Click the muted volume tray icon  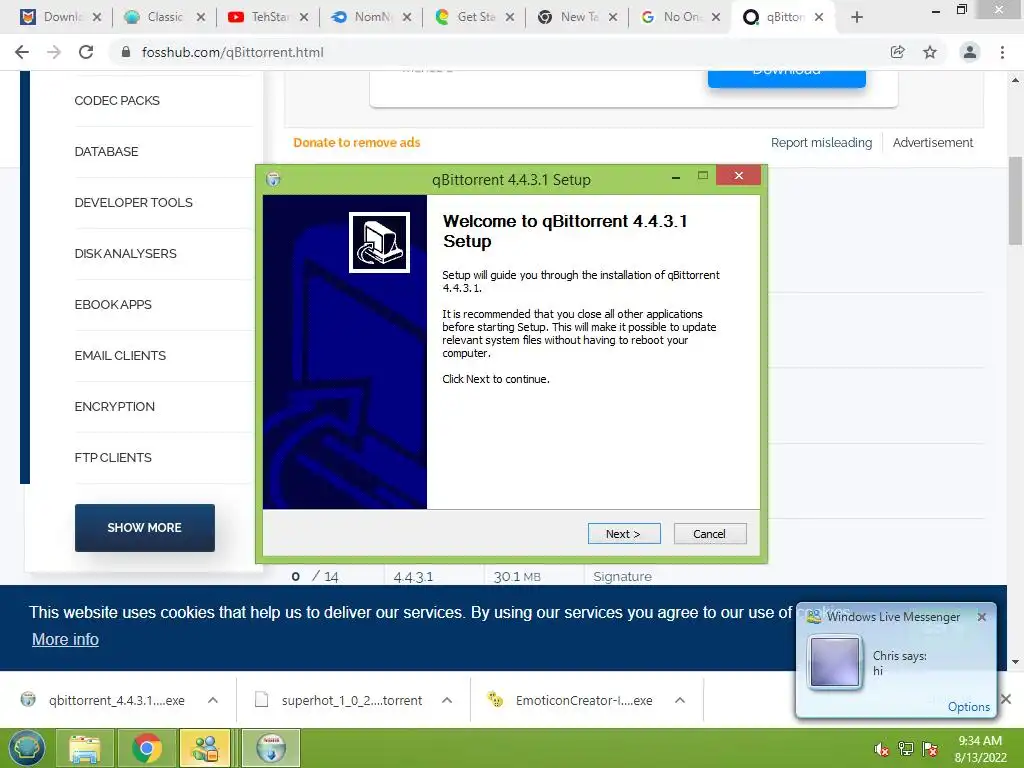click(x=881, y=749)
